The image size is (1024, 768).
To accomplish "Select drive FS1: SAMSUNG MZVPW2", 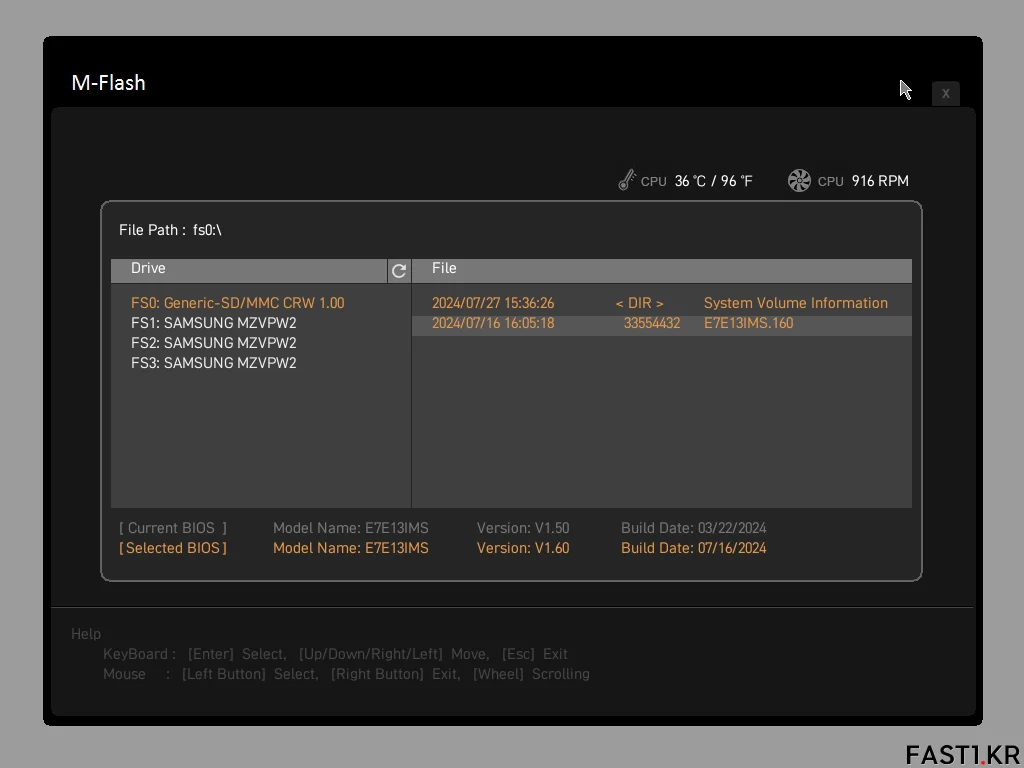I will tap(214, 323).
